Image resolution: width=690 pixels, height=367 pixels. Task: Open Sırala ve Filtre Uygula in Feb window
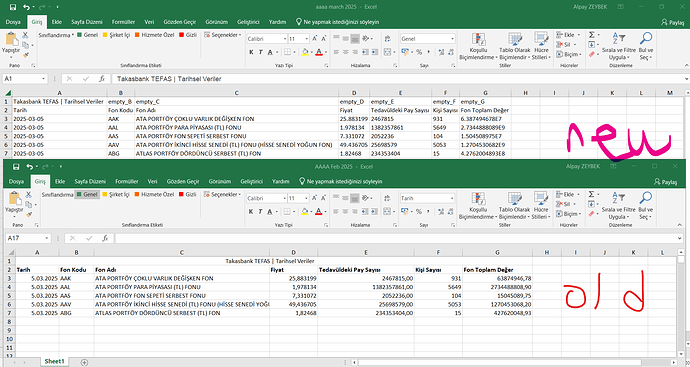618,206
